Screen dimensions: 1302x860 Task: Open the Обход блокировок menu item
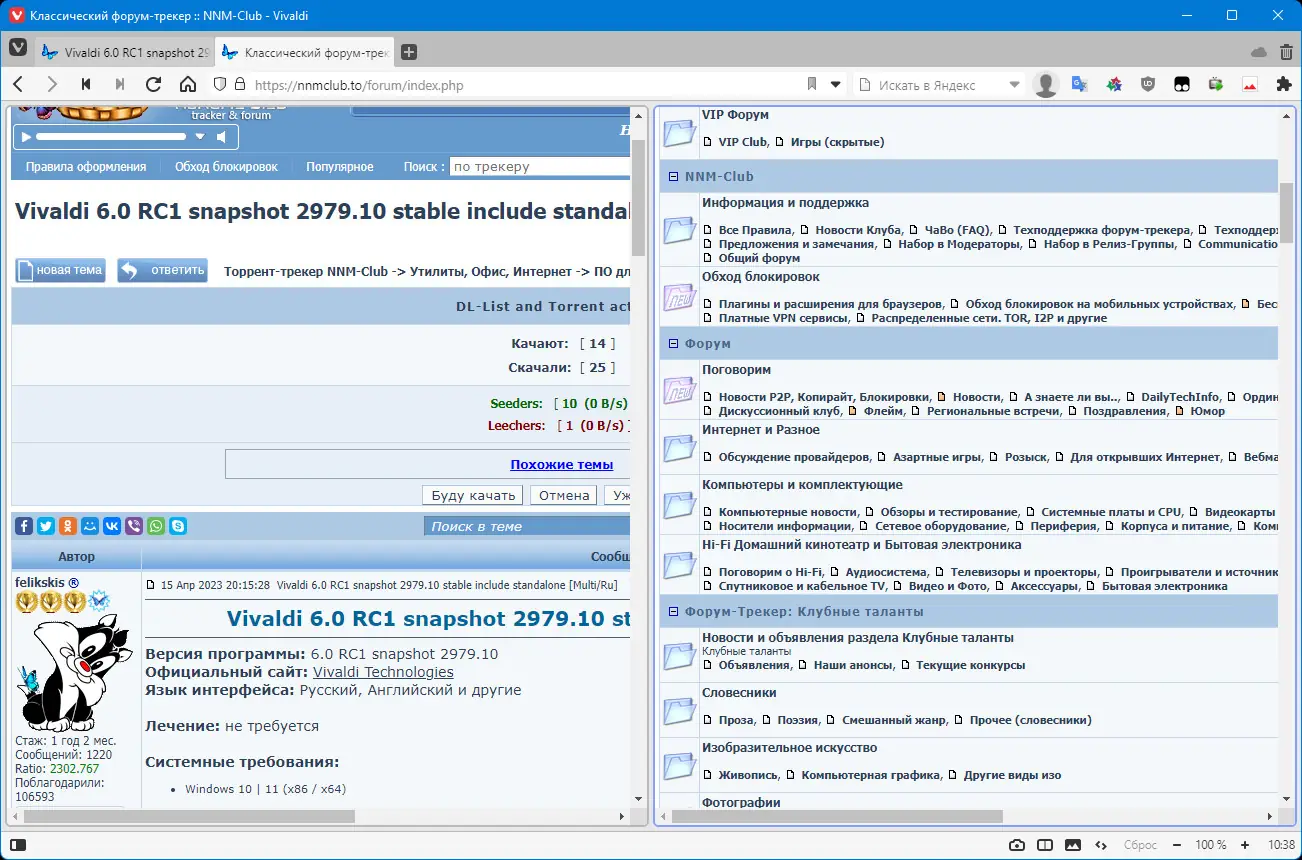point(226,167)
